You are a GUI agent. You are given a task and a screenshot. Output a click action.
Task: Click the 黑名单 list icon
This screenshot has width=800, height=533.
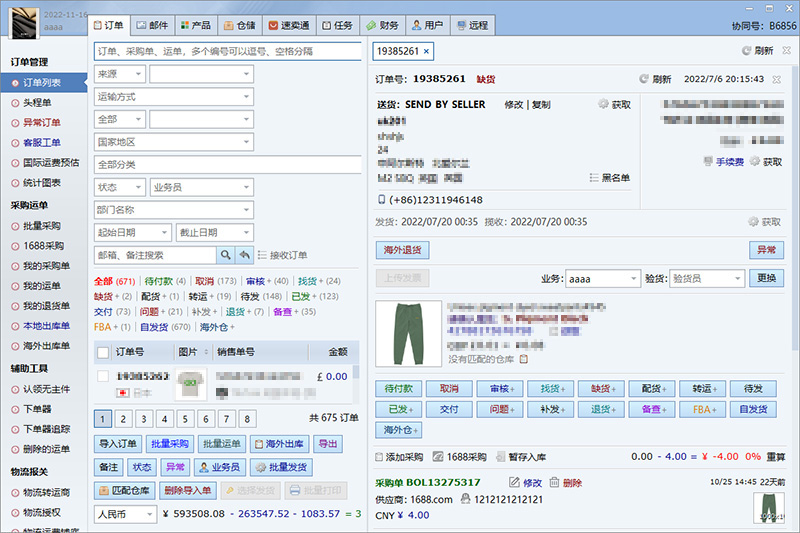click(x=594, y=177)
